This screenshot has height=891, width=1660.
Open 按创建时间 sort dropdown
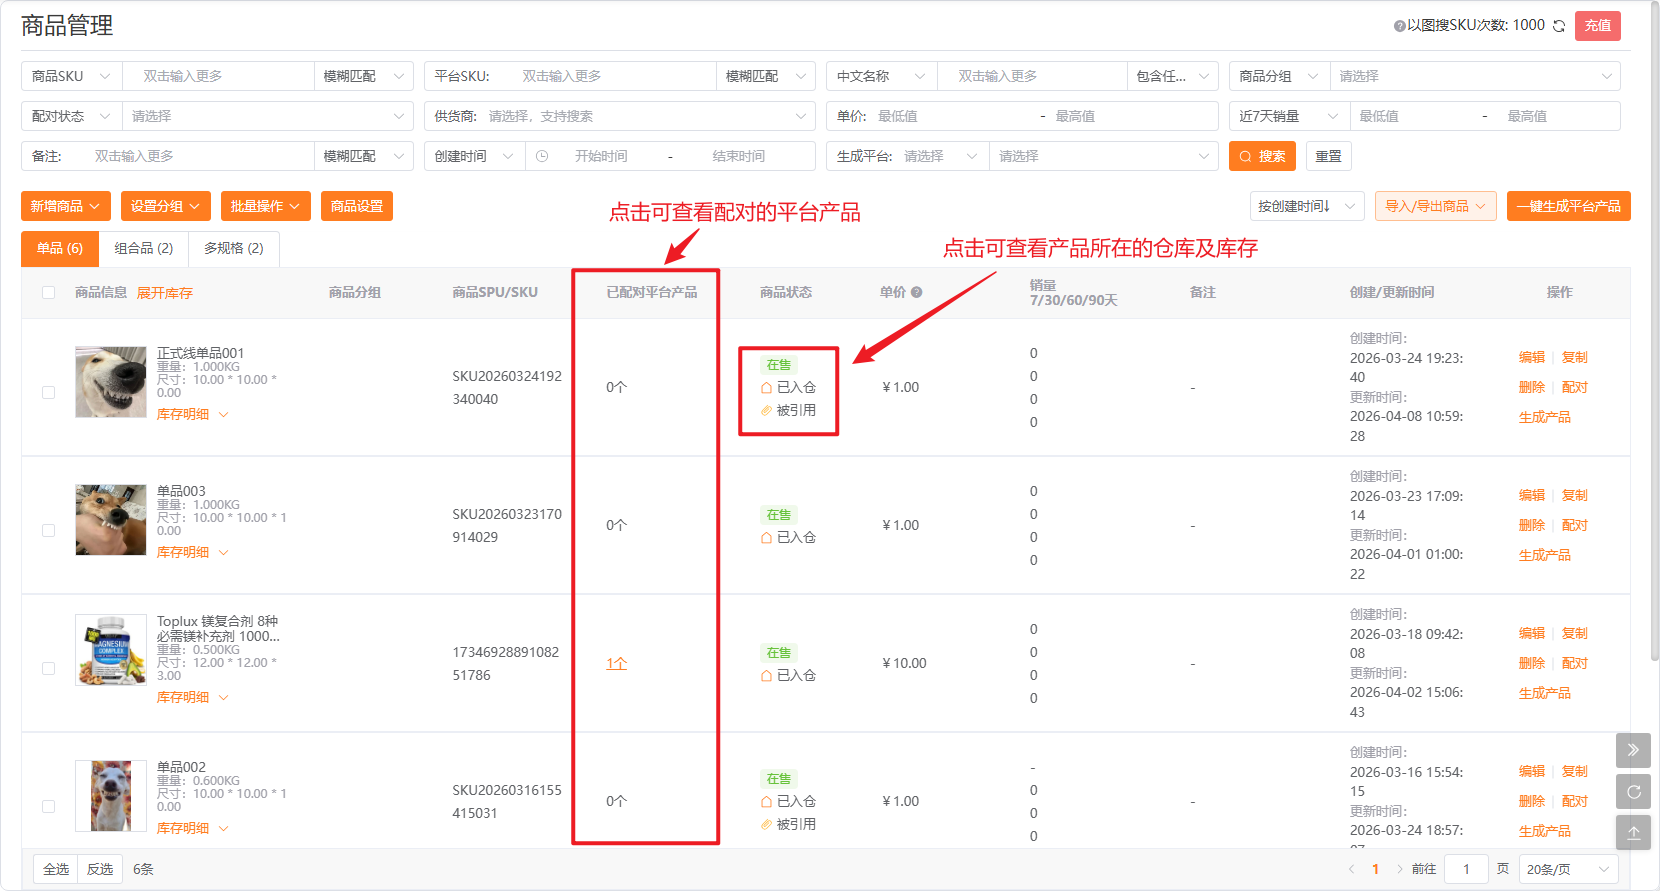pos(1307,206)
